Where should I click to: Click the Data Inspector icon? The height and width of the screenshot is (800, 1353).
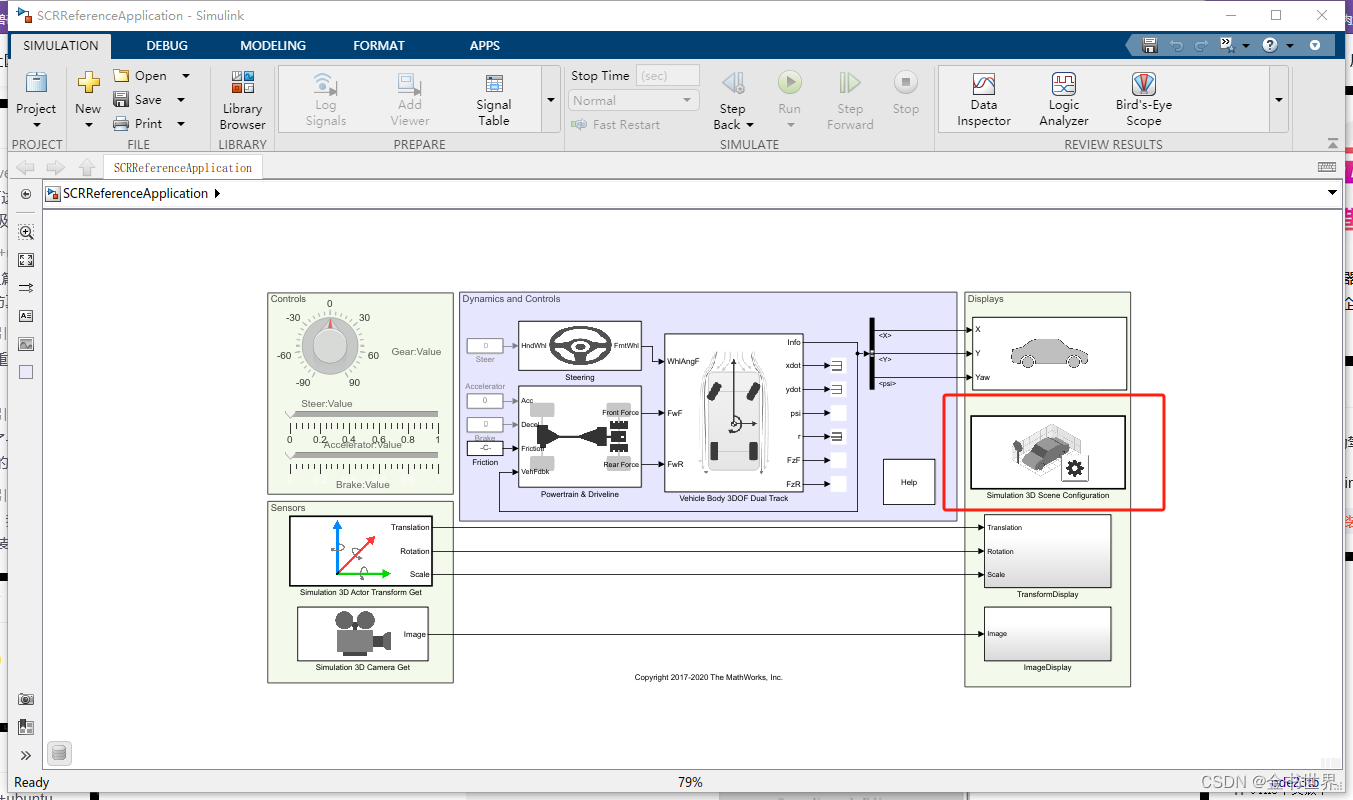click(x=983, y=97)
